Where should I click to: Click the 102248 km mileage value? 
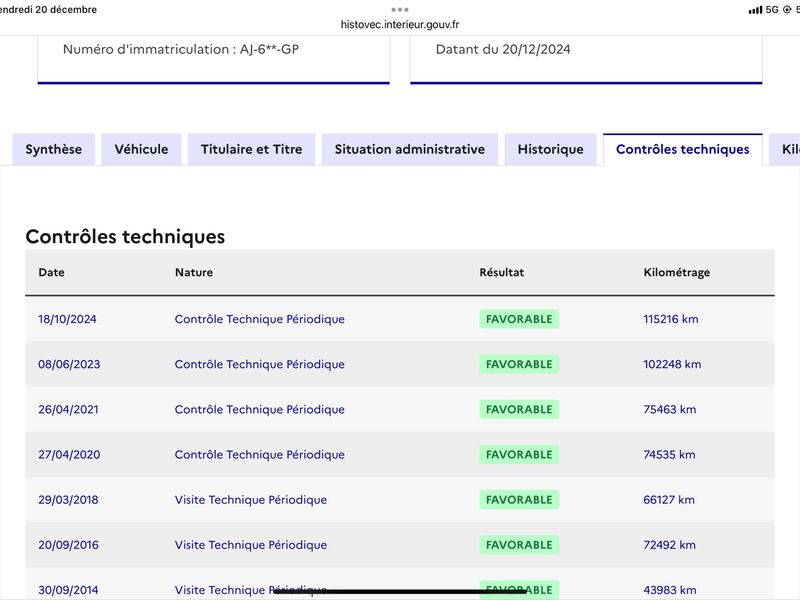(672, 364)
